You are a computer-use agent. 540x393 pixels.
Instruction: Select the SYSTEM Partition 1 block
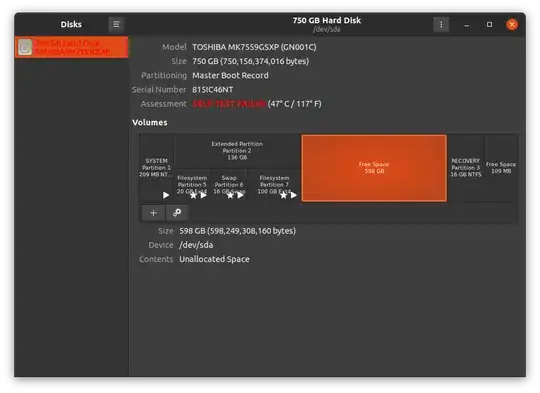156,168
